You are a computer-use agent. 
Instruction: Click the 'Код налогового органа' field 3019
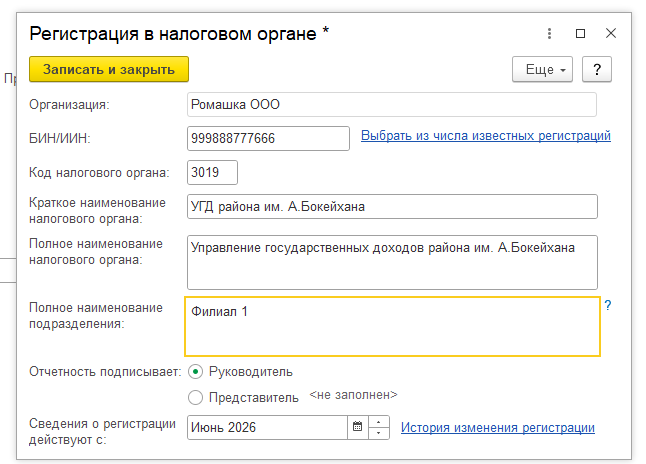coord(212,172)
